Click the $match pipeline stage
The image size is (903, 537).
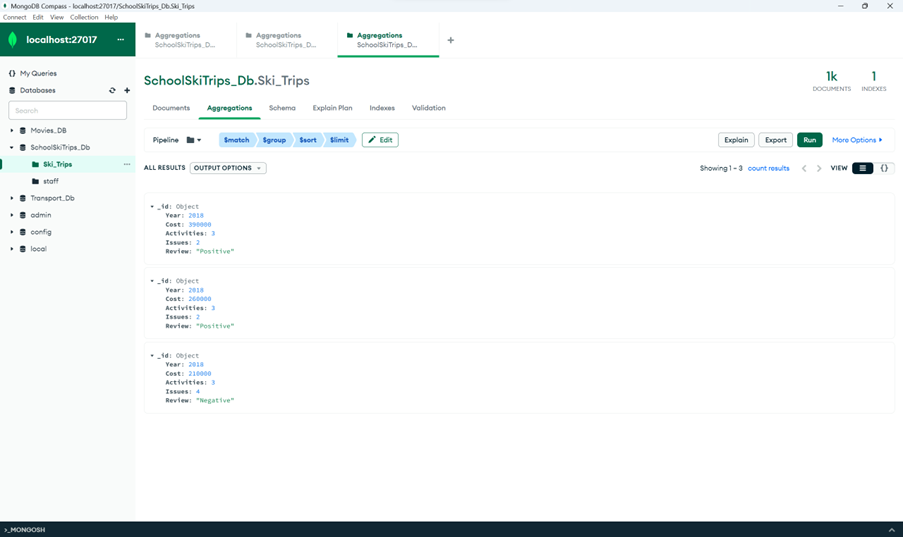click(x=237, y=140)
